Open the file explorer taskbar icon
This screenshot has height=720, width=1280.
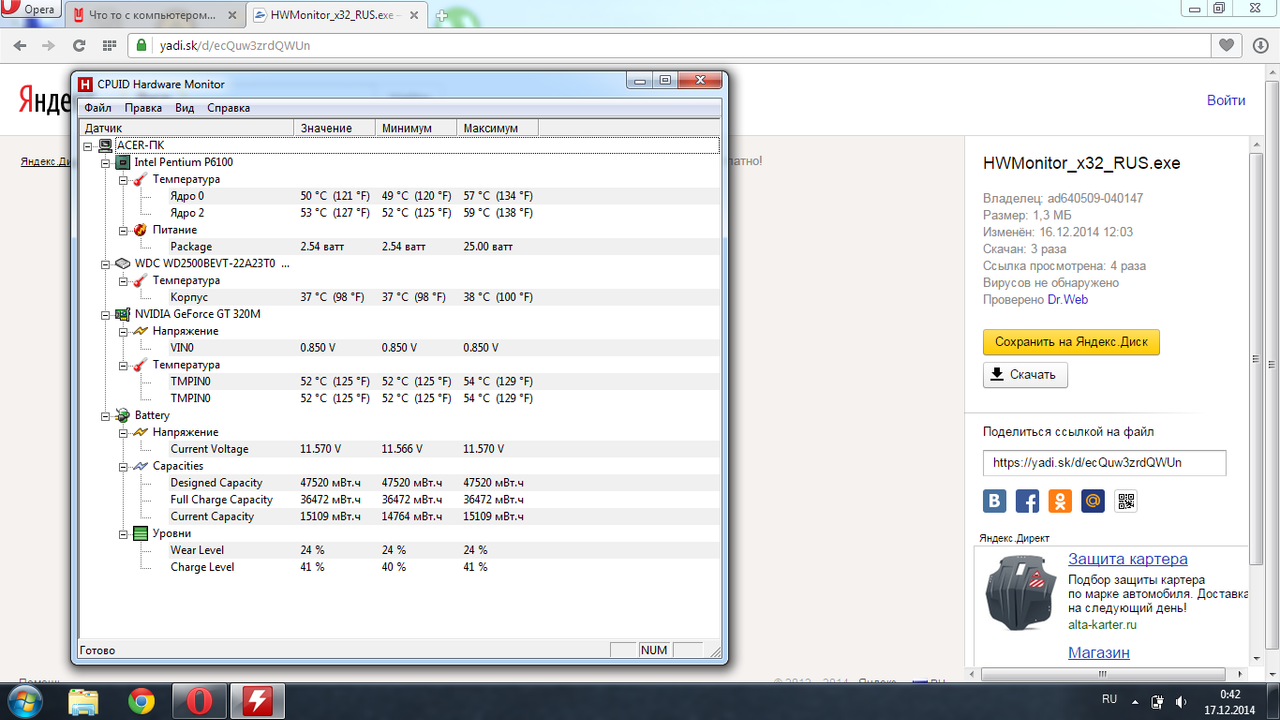point(84,702)
